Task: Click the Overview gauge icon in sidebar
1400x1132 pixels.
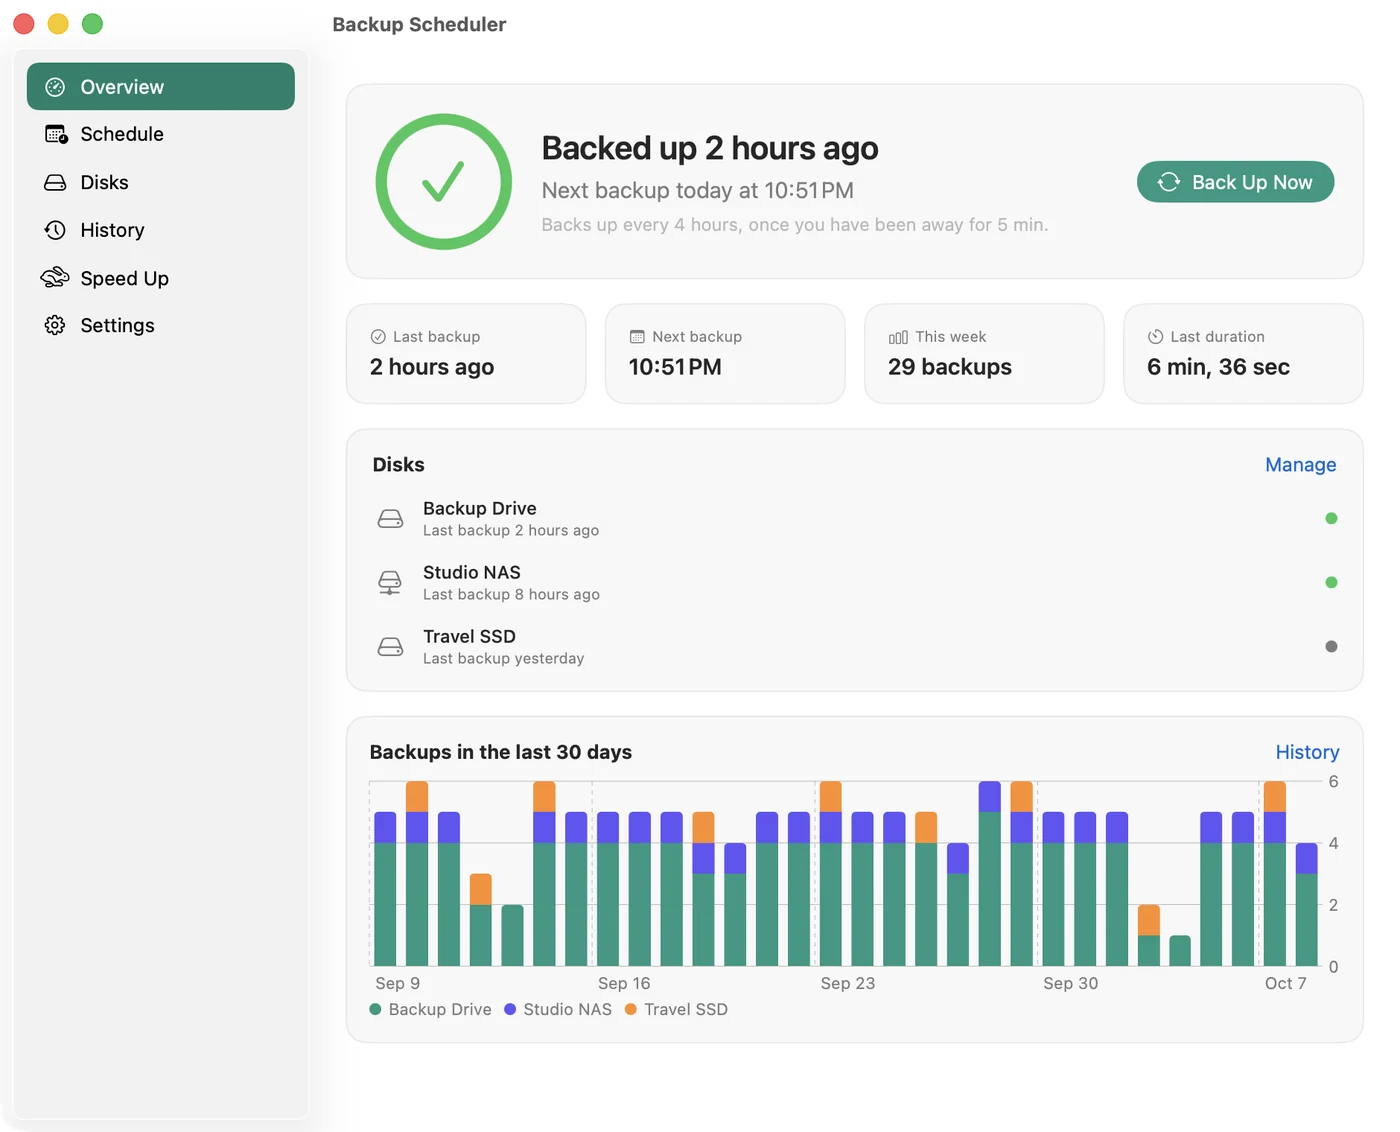Action: pyautogui.click(x=56, y=87)
